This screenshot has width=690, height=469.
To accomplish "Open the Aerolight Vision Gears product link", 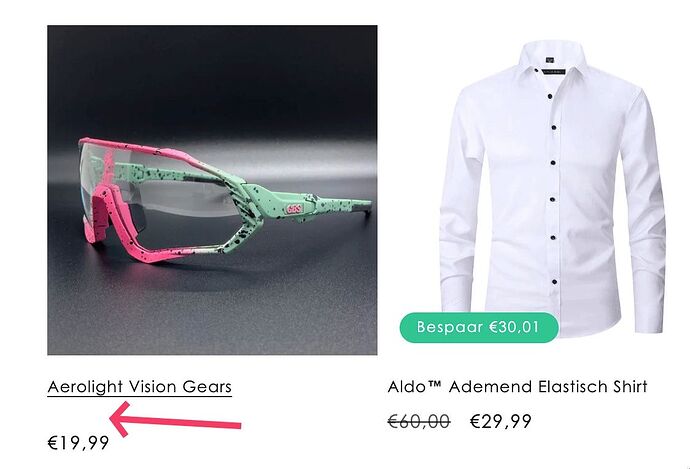I will 139,387.
